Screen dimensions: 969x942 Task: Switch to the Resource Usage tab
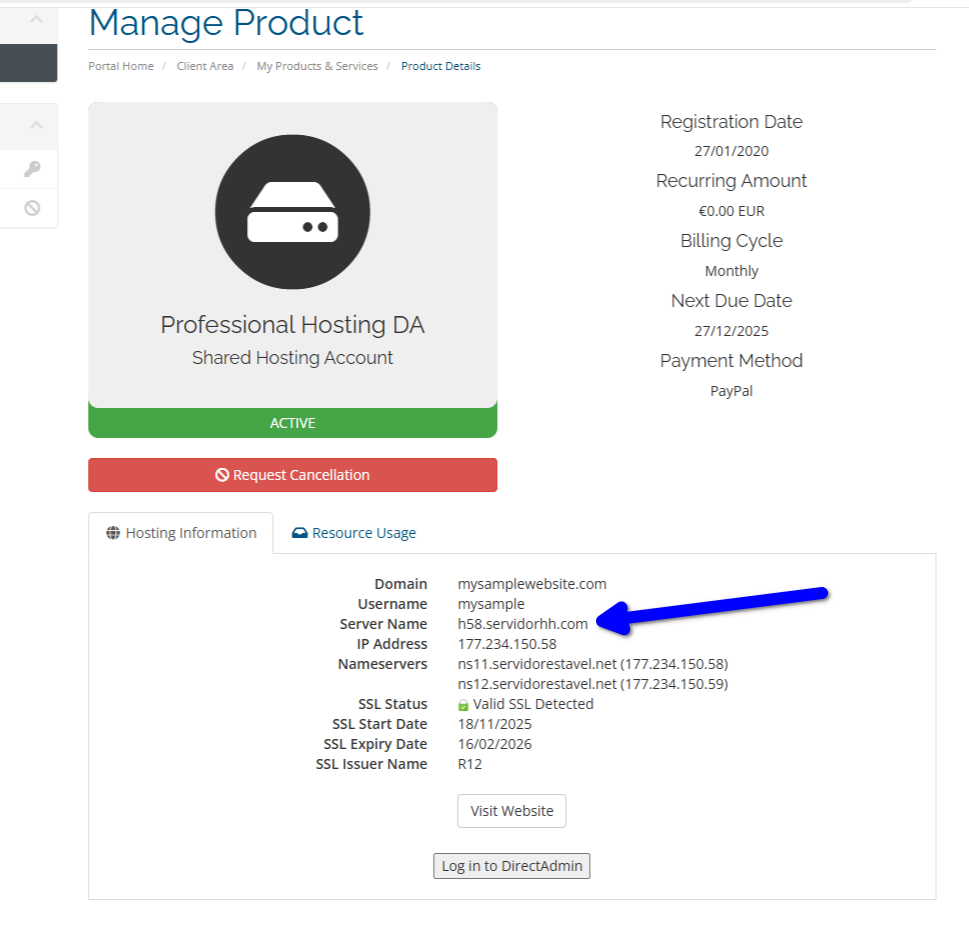point(354,533)
